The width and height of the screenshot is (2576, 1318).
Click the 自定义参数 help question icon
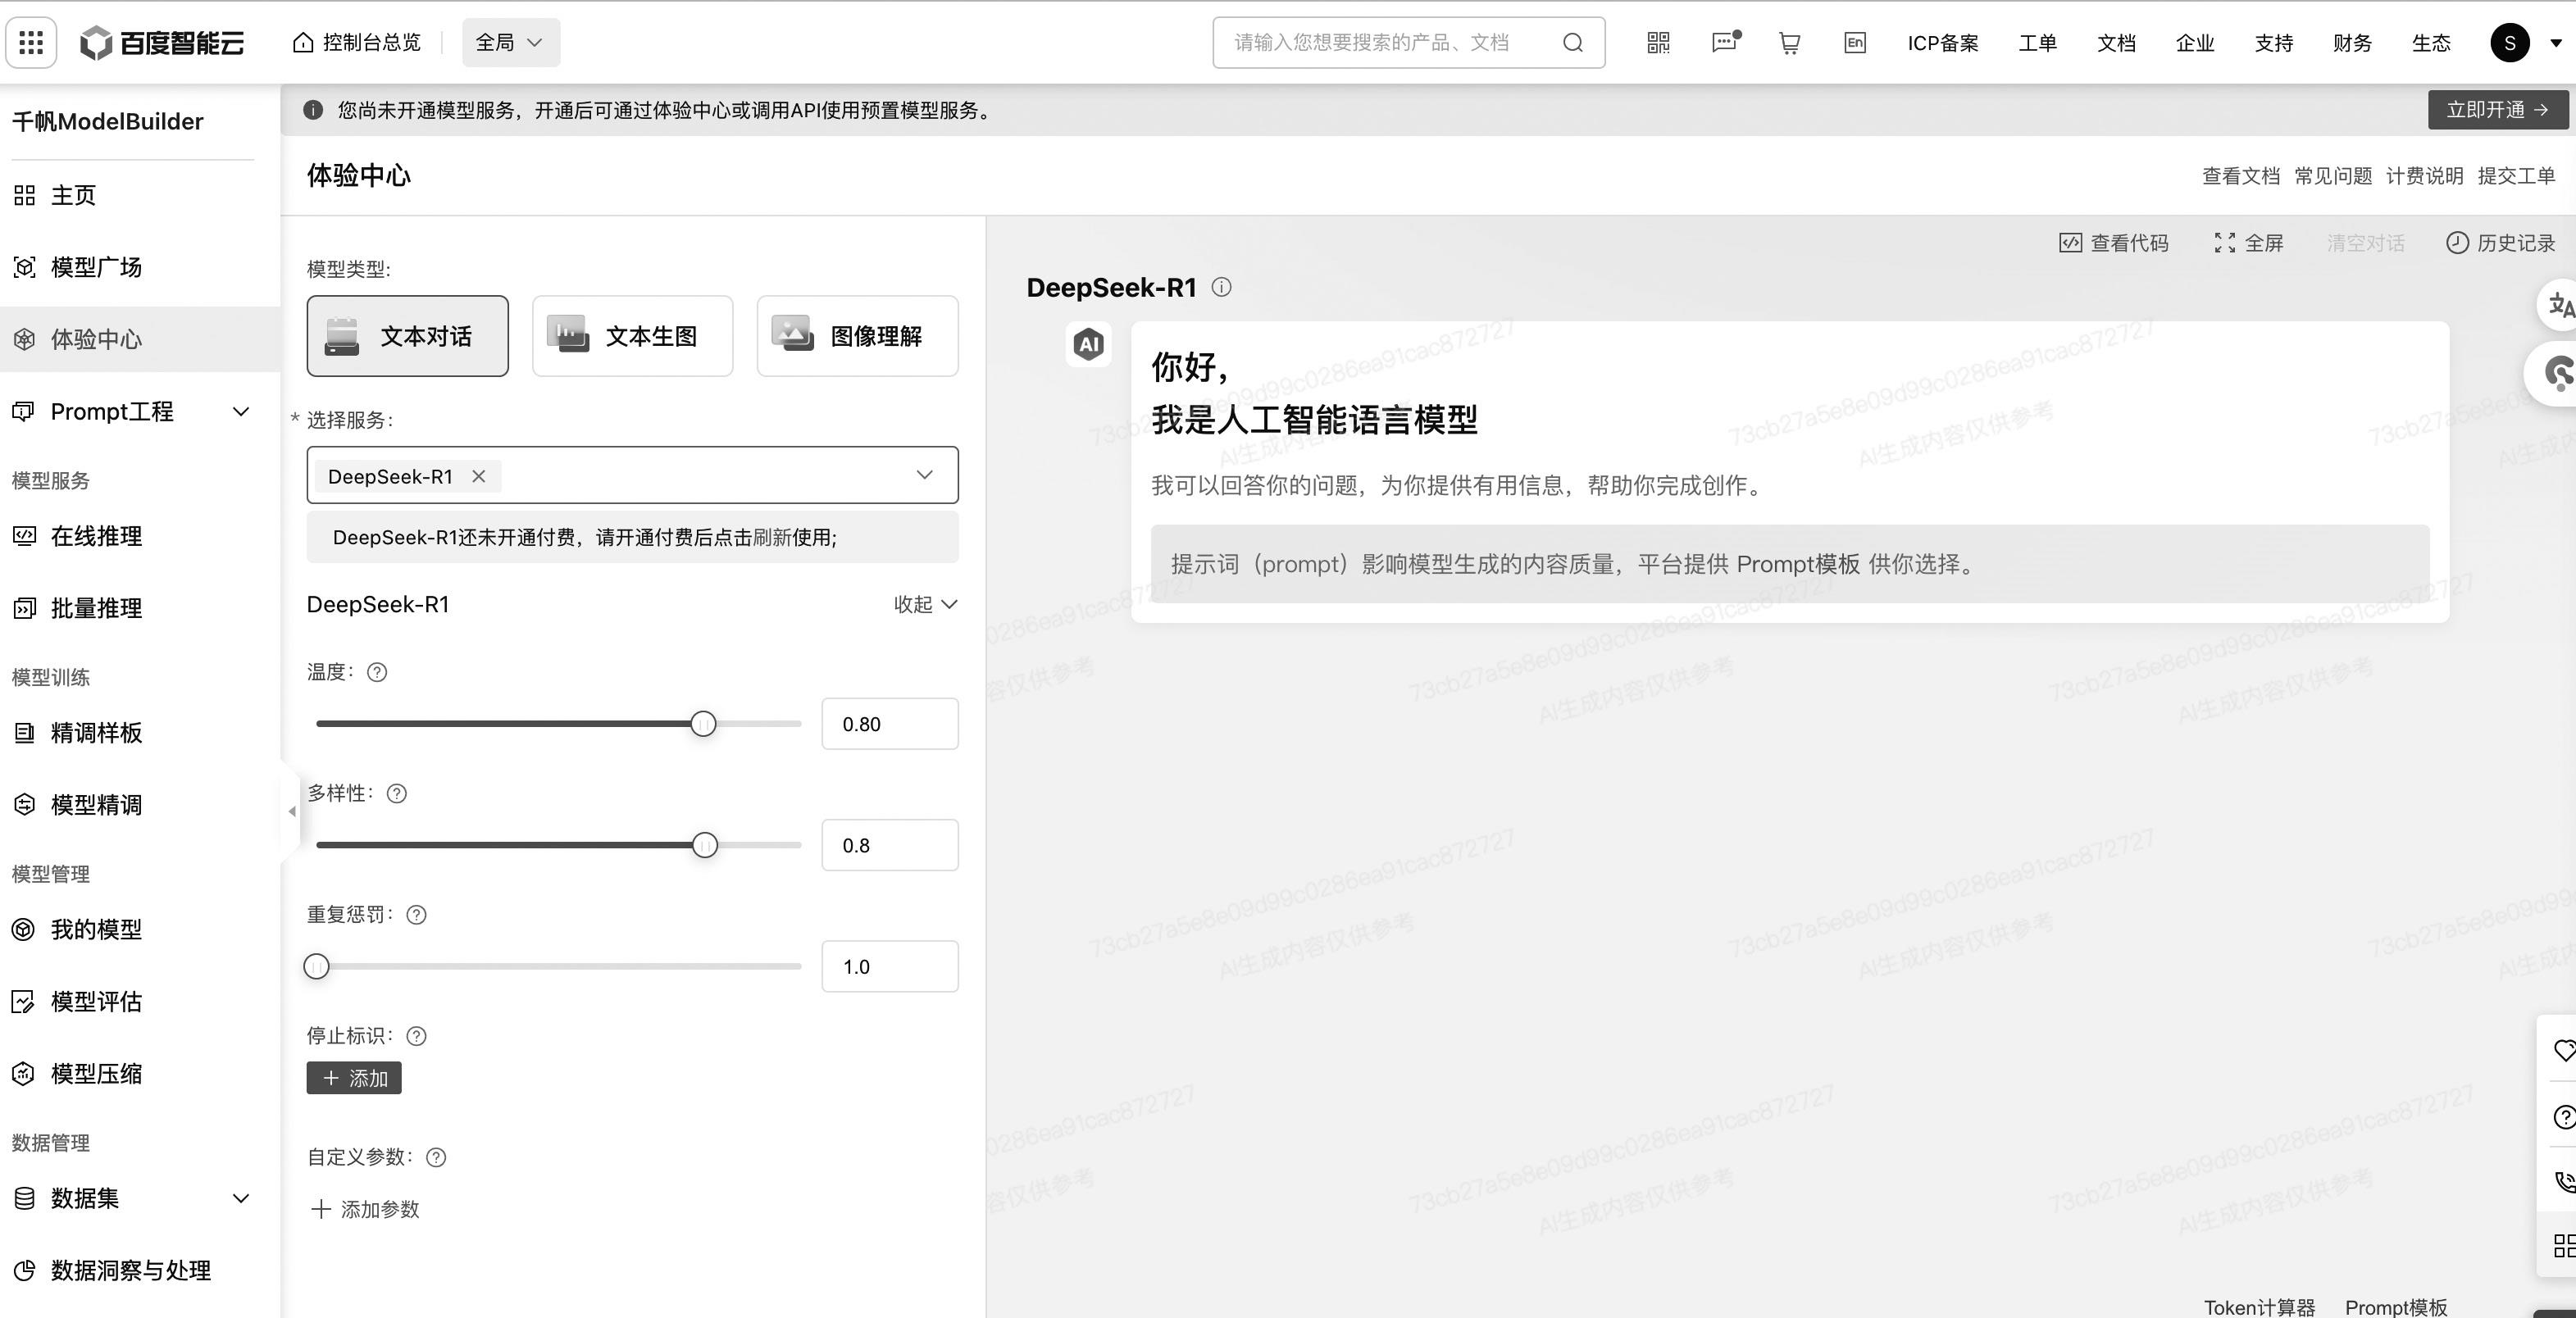[x=436, y=1157]
